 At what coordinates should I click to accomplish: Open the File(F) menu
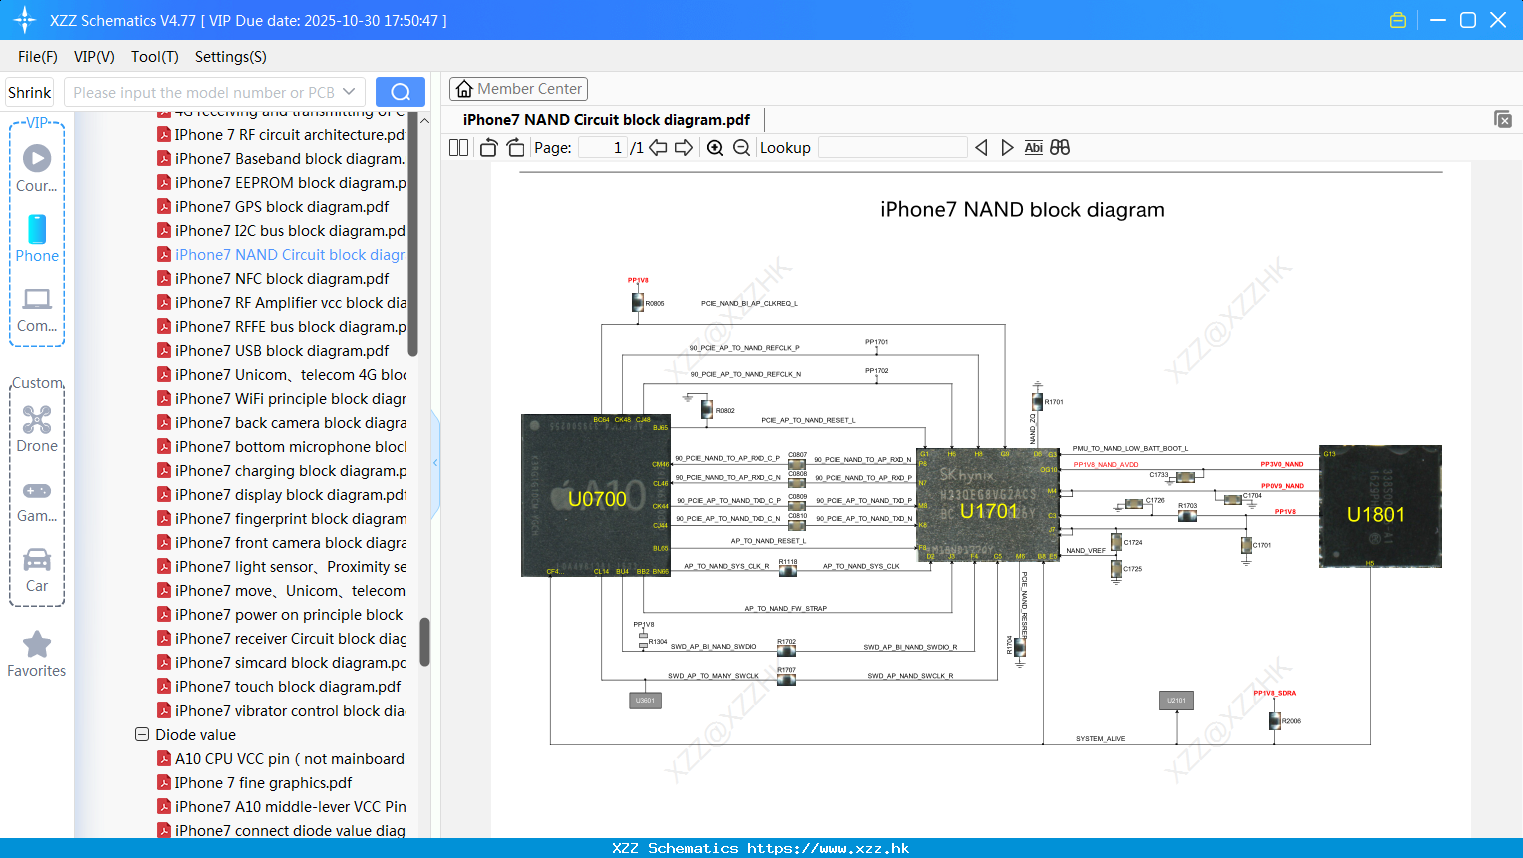point(38,57)
